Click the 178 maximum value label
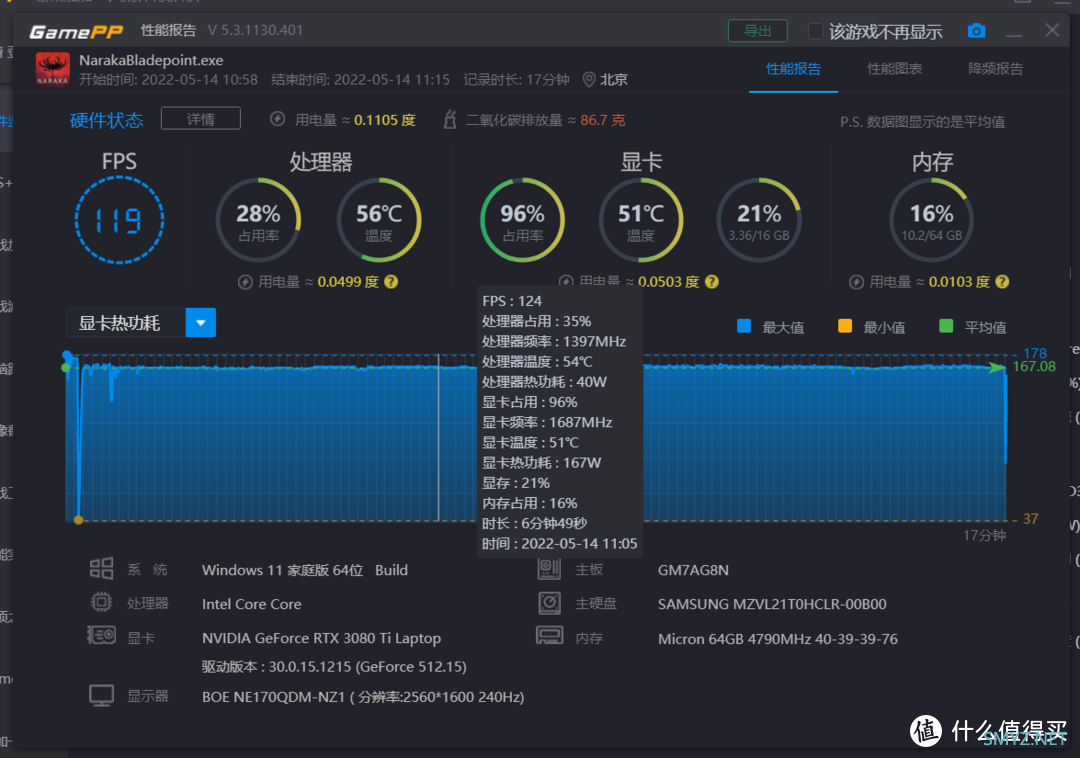Image resolution: width=1080 pixels, height=758 pixels. pos(1035,353)
